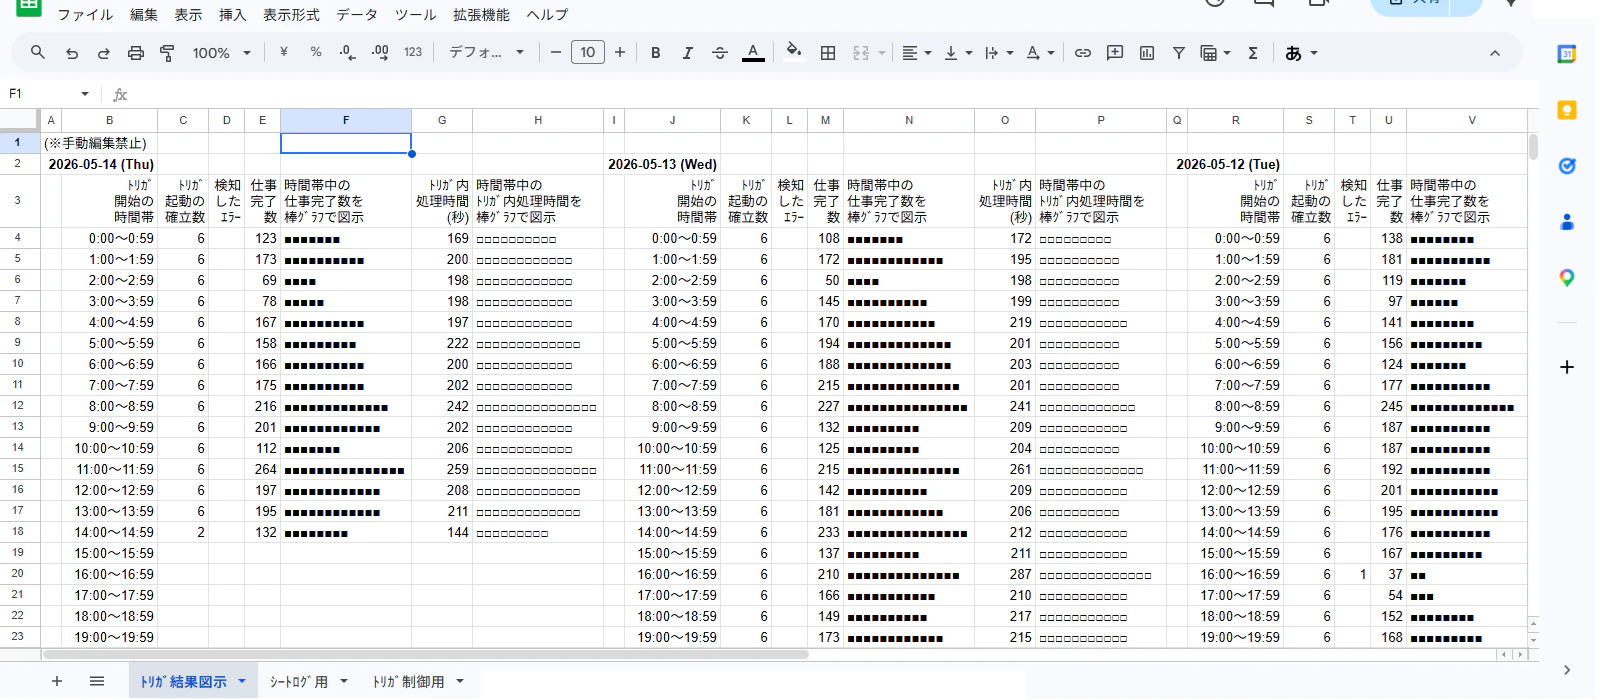This screenshot has width=1600, height=700.
Task: Open ﾄﾘｶﾞ結果図示 tab options arrow
Action: click(241, 682)
